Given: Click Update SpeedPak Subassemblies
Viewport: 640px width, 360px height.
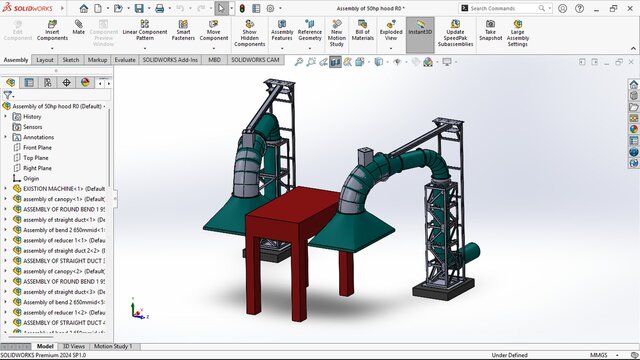Looking at the screenshot, I should [x=455, y=33].
